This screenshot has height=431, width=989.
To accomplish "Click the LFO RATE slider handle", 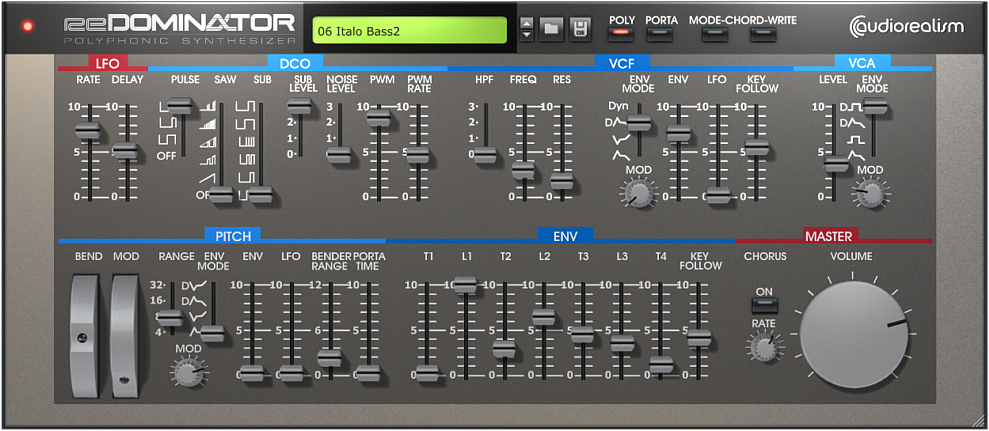I will [x=88, y=131].
